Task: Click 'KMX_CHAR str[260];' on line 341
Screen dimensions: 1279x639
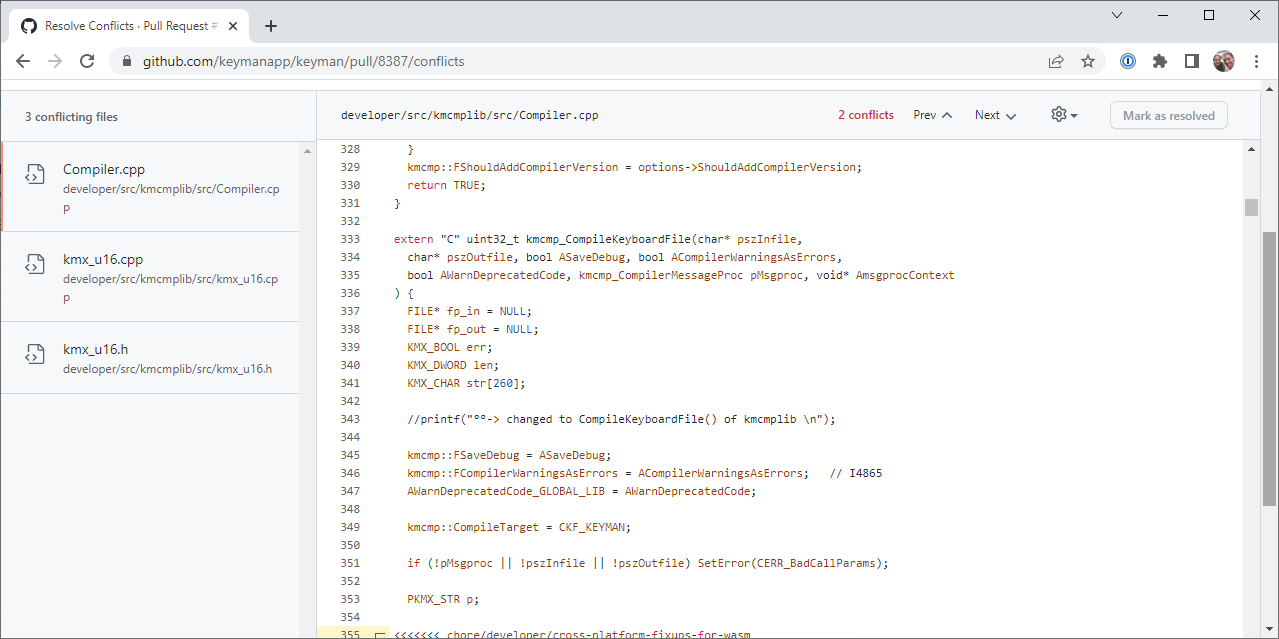Action: 466,383
